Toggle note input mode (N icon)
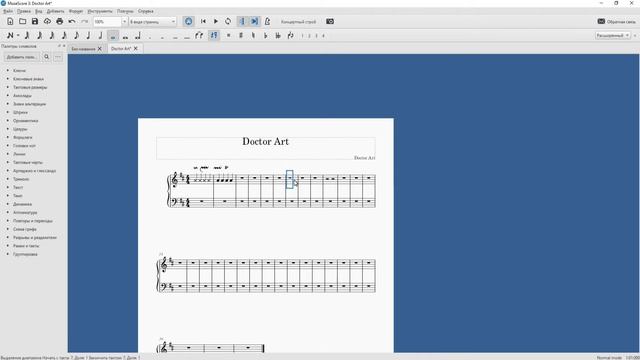 coord(10,36)
